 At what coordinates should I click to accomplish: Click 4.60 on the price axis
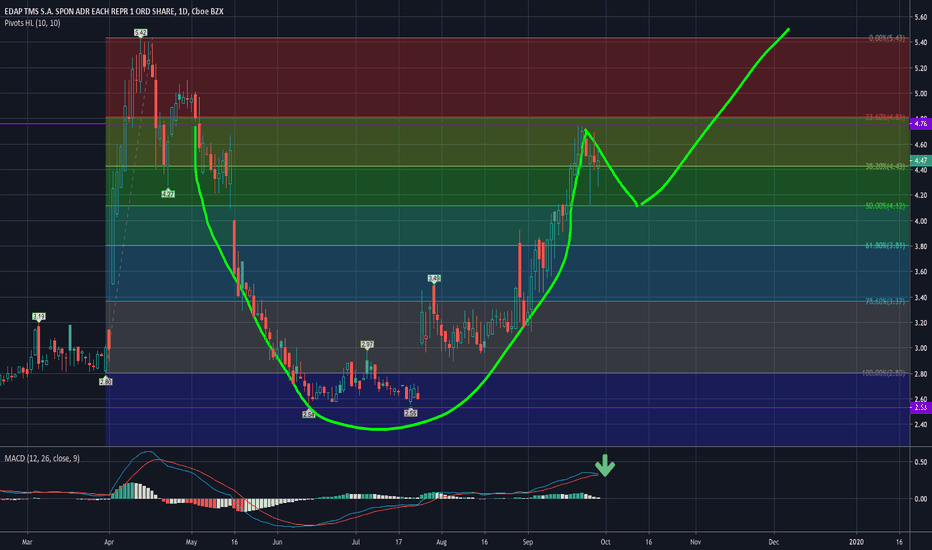coord(921,144)
